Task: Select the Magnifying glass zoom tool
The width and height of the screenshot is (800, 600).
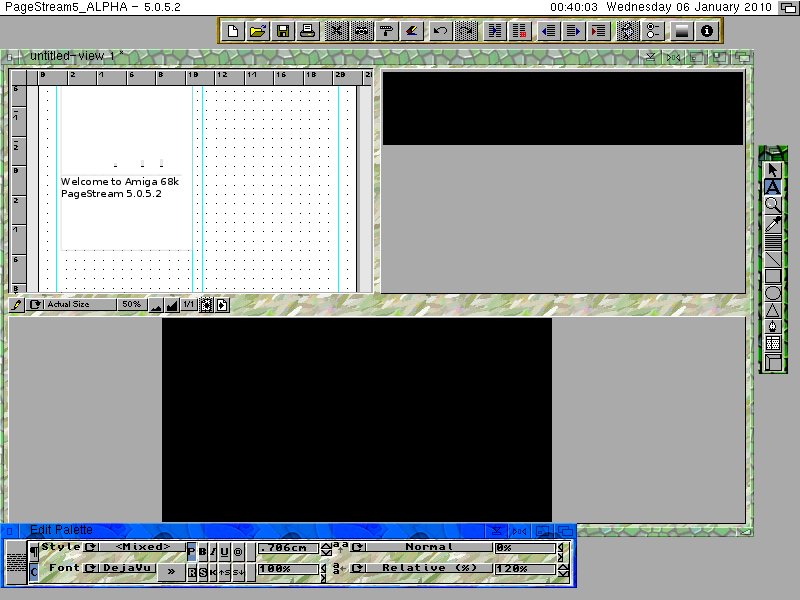Action: coord(772,204)
